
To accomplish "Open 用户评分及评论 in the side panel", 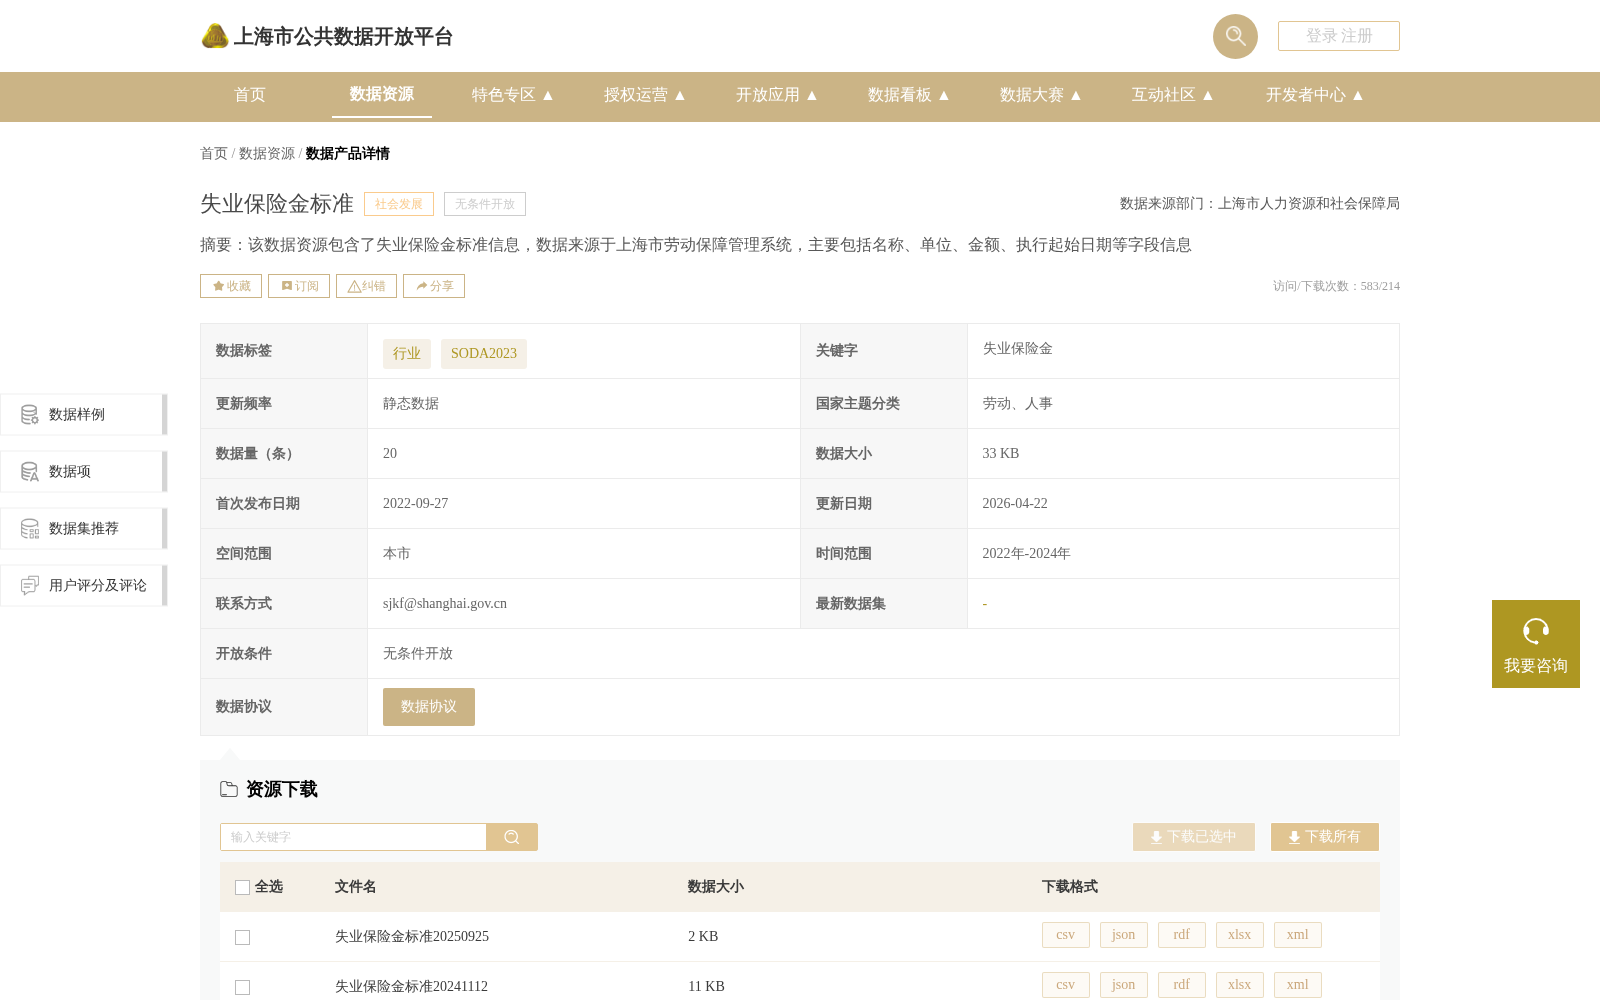I will [83, 585].
